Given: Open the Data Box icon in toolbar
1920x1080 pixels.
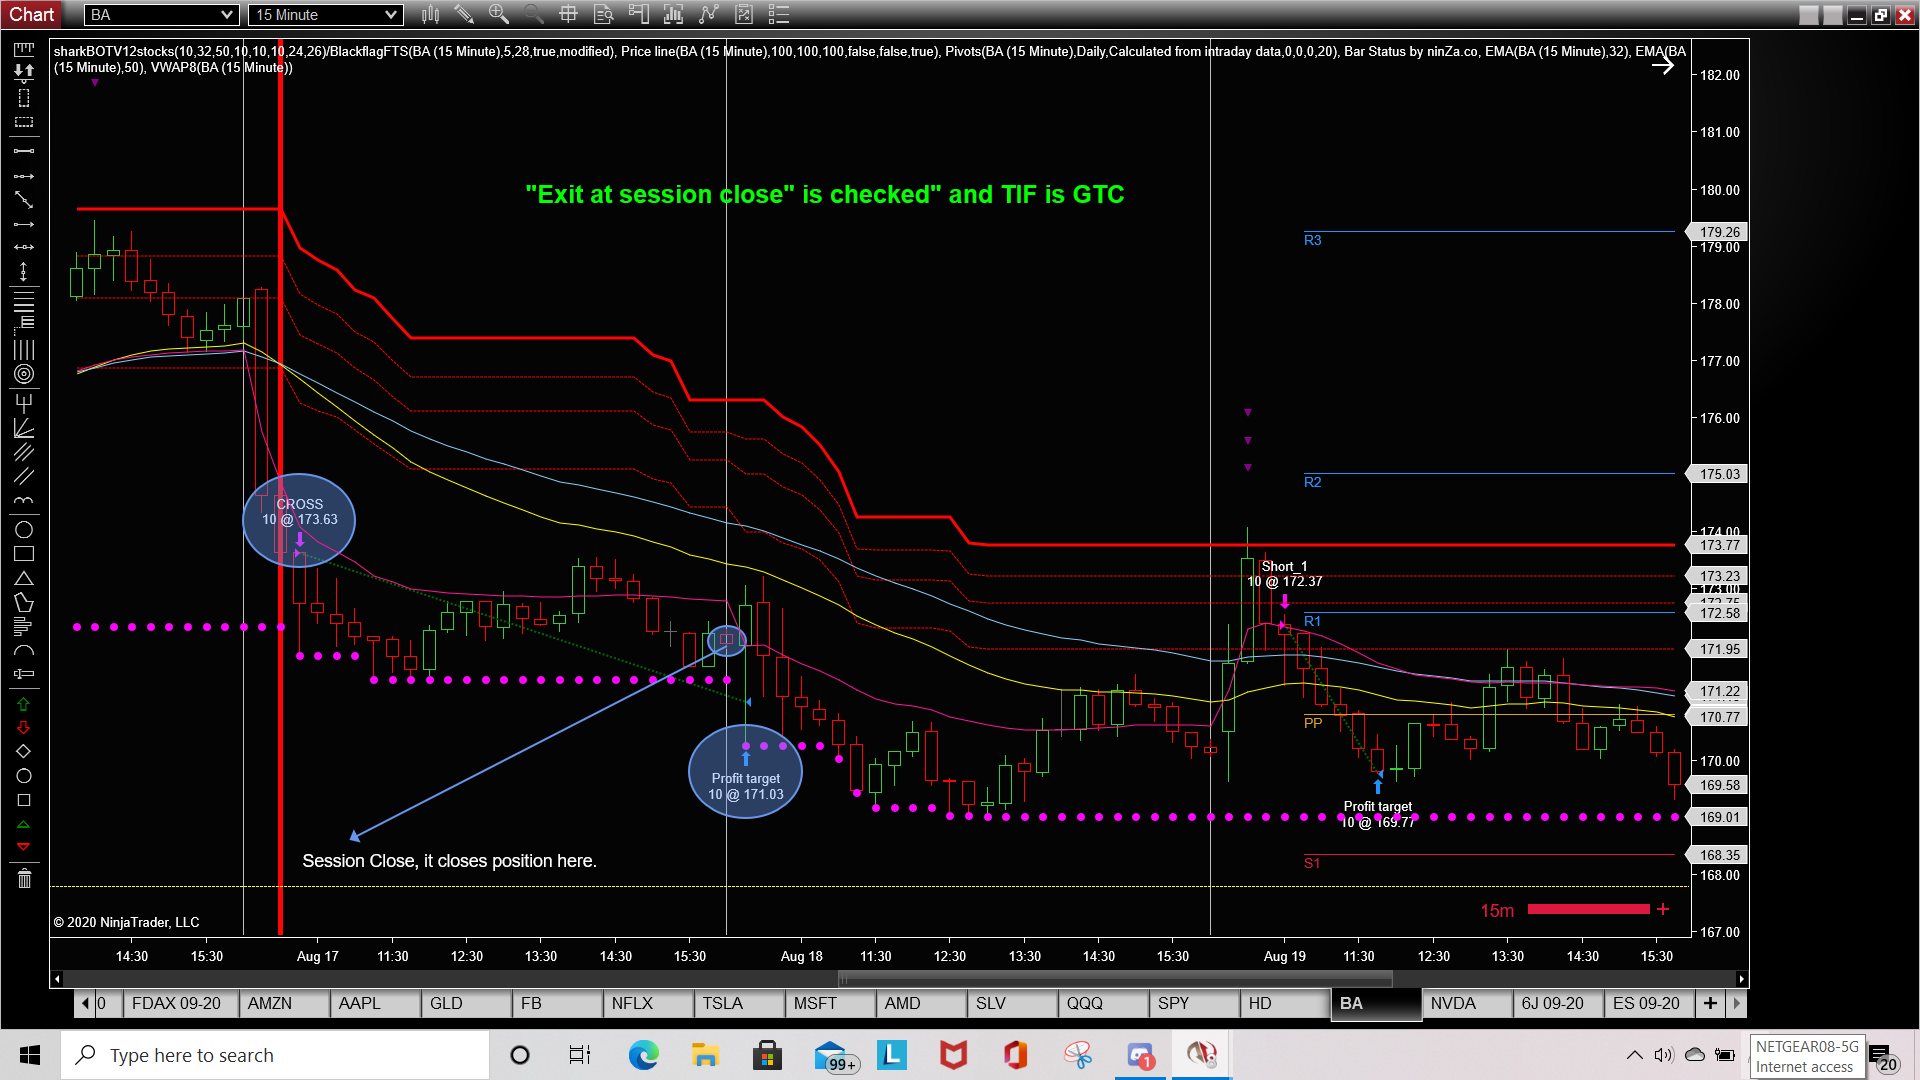Looking at the screenshot, I should (x=604, y=14).
